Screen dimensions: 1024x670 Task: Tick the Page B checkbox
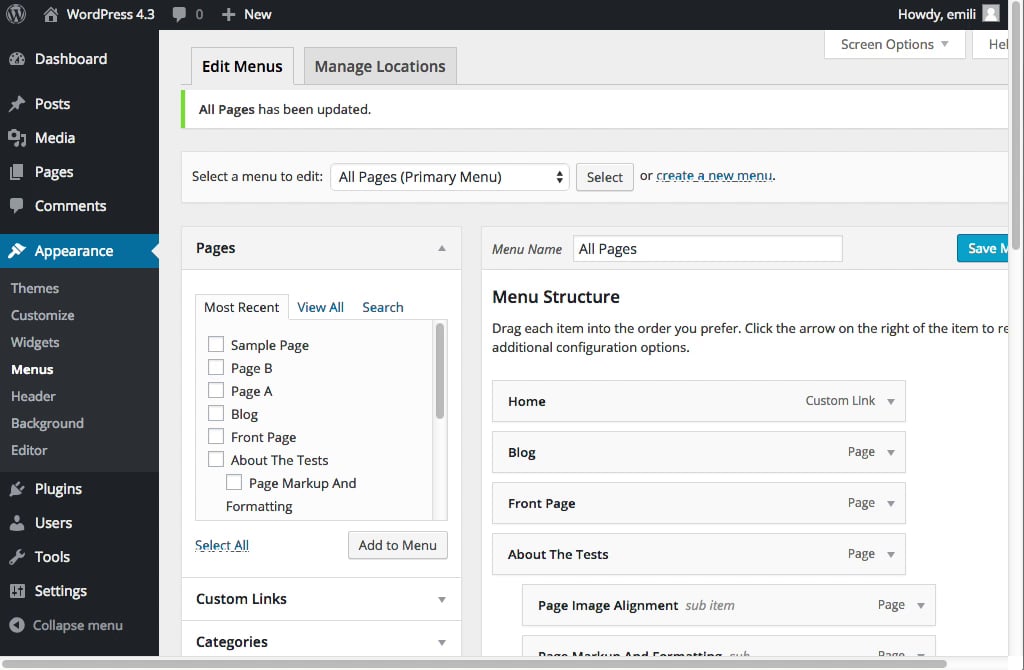click(216, 368)
